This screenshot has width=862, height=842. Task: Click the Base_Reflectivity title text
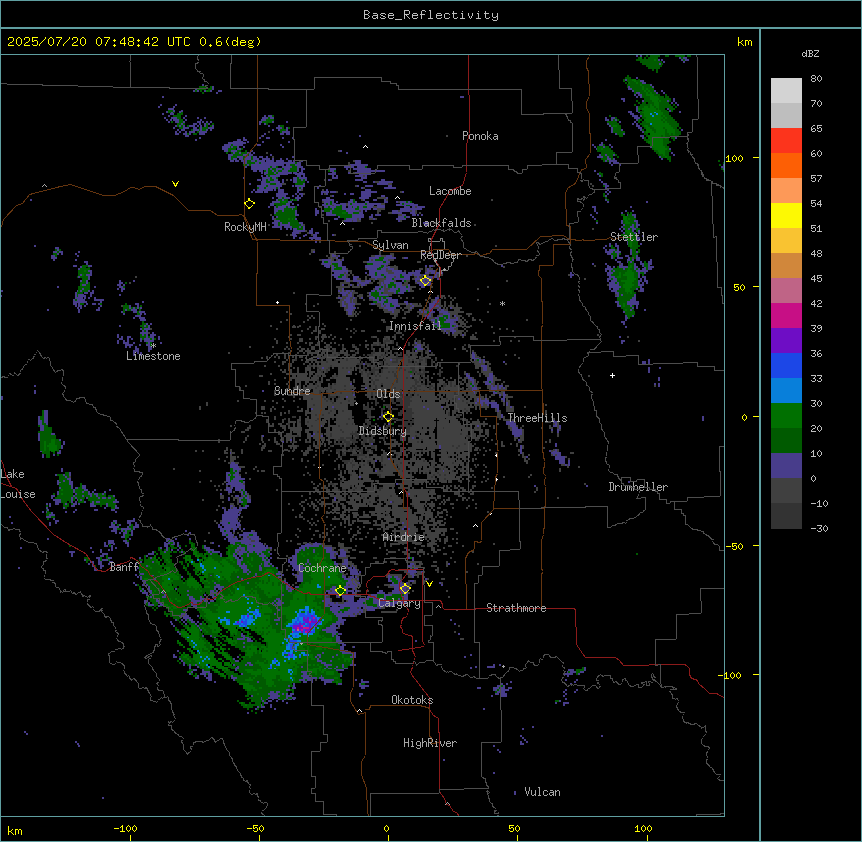431,15
